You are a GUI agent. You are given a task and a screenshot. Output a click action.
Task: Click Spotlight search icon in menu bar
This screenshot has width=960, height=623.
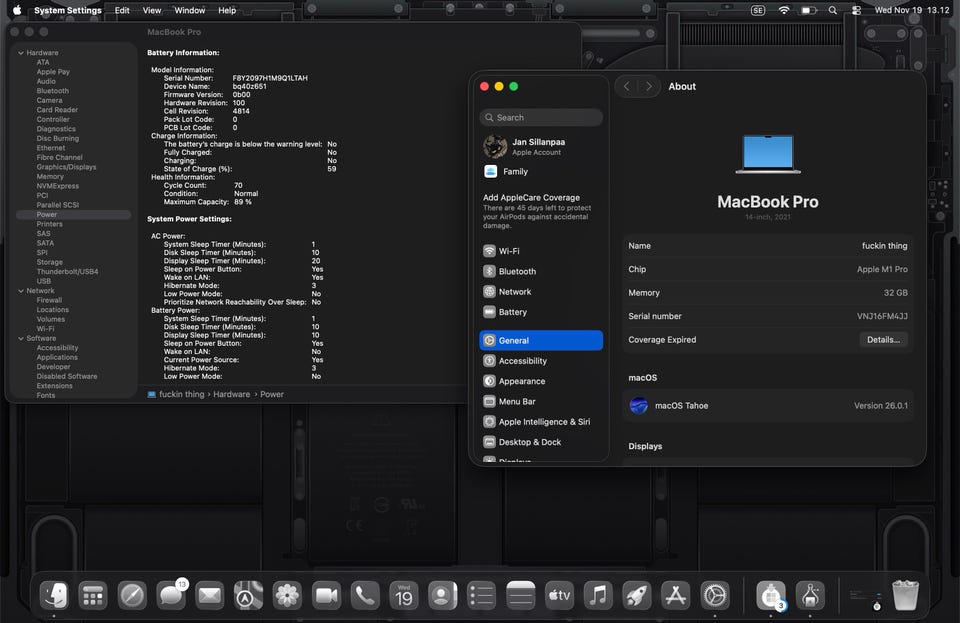pos(832,10)
